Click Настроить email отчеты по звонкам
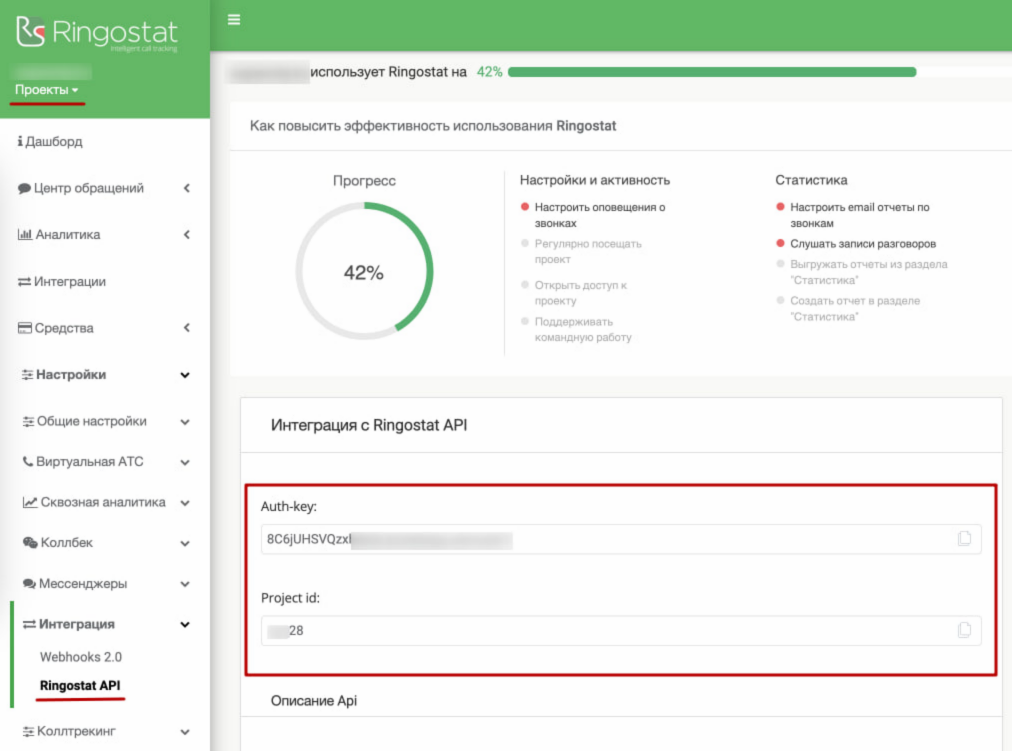 [860, 215]
